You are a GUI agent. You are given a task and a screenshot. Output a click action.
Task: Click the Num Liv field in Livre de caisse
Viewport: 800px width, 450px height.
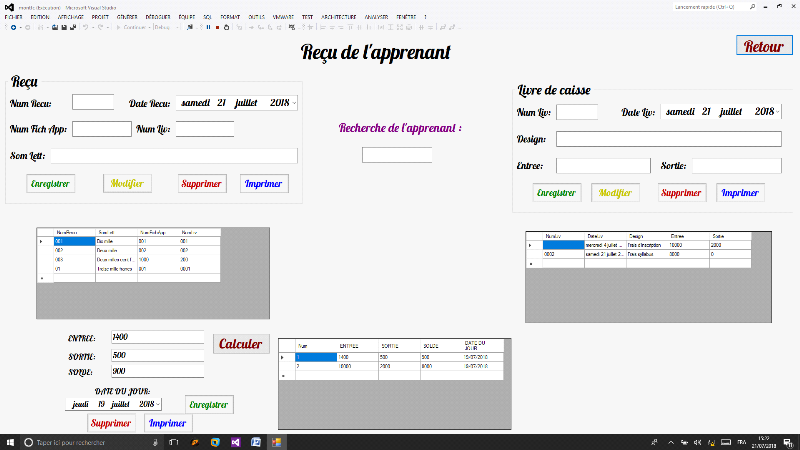point(577,112)
